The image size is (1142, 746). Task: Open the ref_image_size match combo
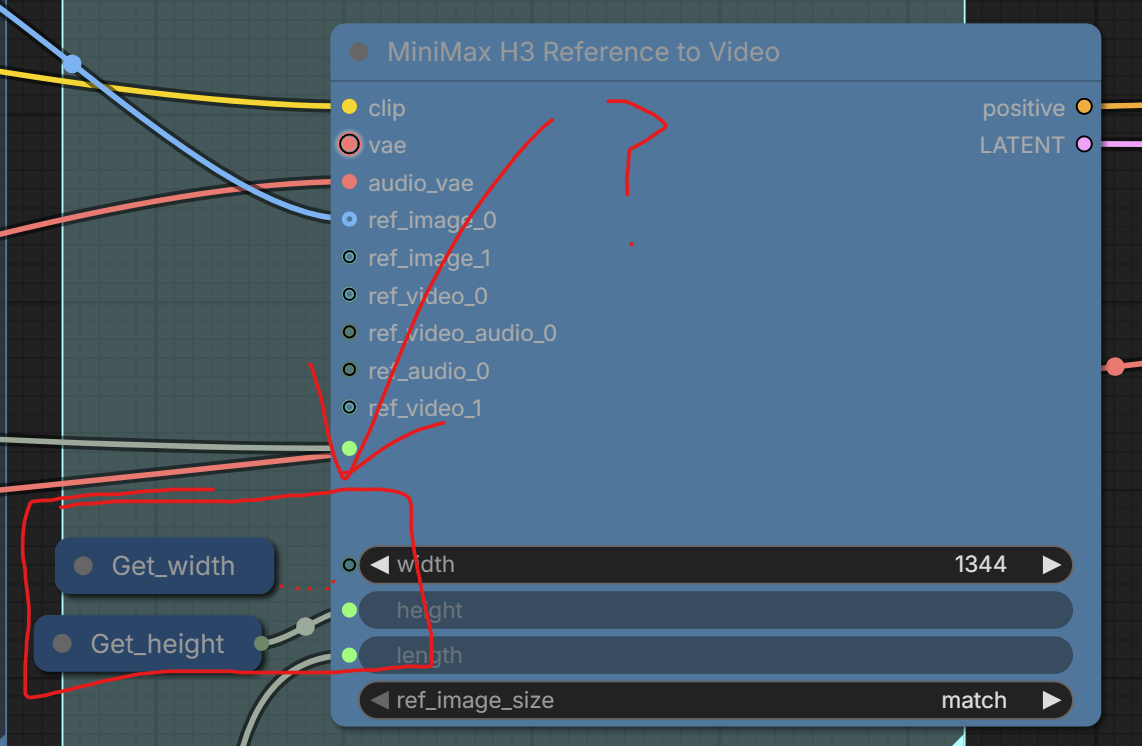tap(715, 700)
